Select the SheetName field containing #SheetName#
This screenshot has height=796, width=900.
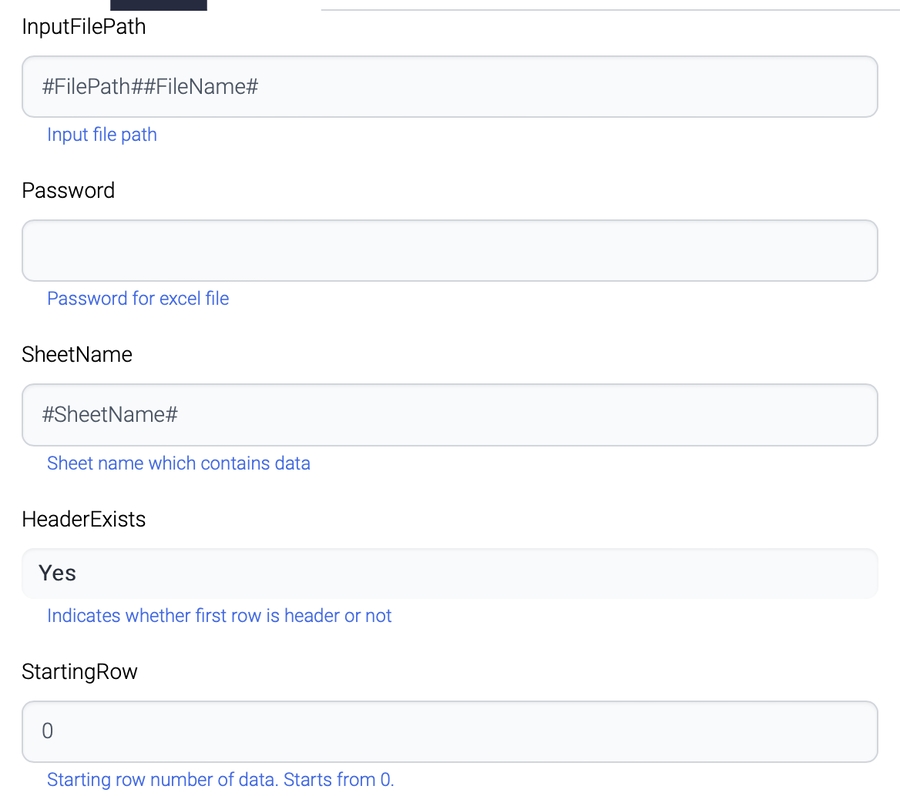(x=450, y=414)
